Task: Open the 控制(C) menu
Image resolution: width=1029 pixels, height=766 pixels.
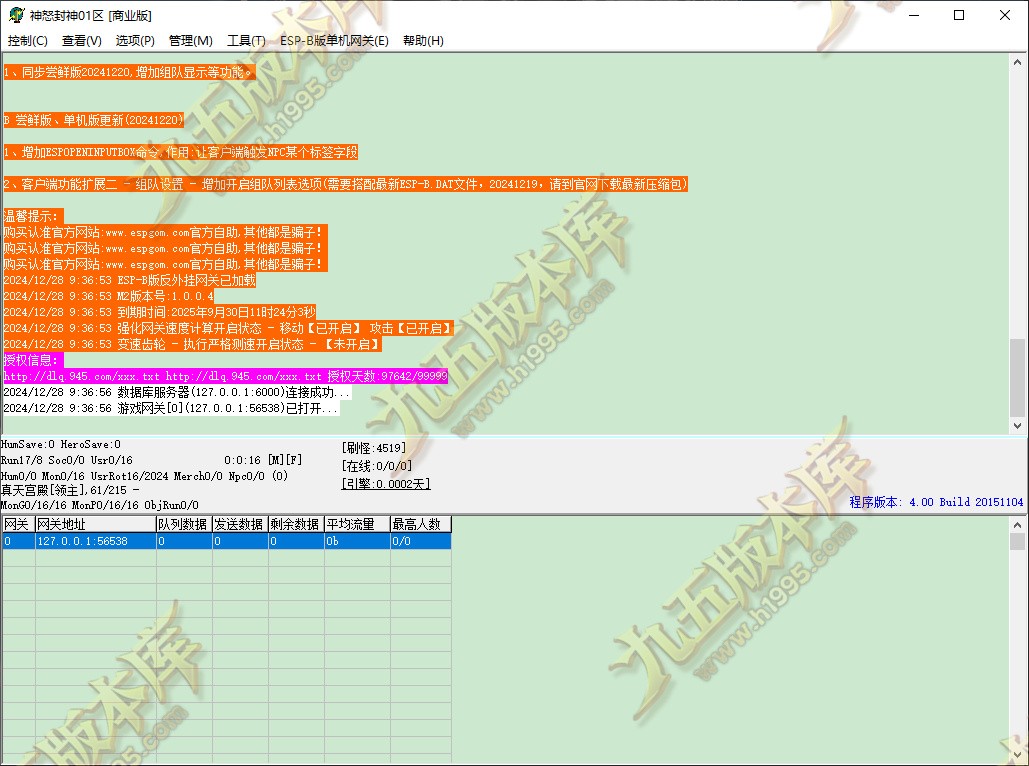Action: tap(28, 41)
